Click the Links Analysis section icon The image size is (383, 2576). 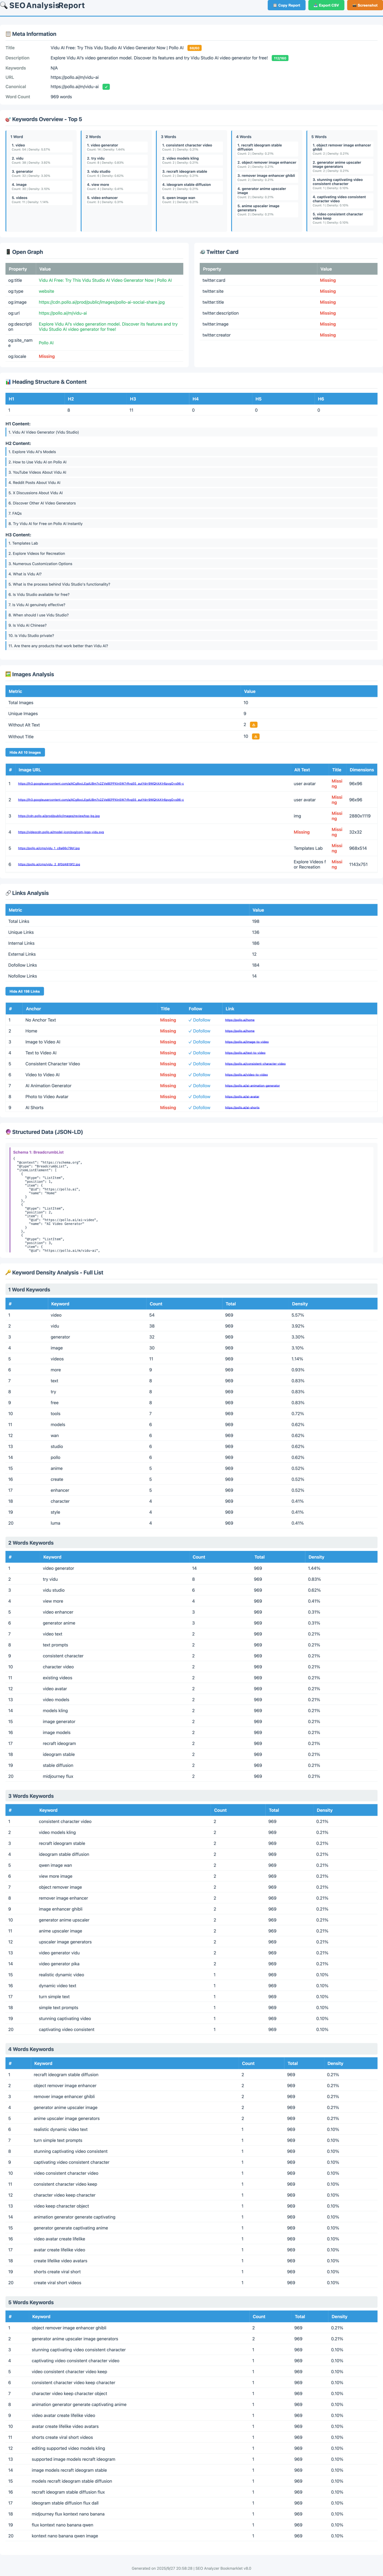(x=8, y=893)
